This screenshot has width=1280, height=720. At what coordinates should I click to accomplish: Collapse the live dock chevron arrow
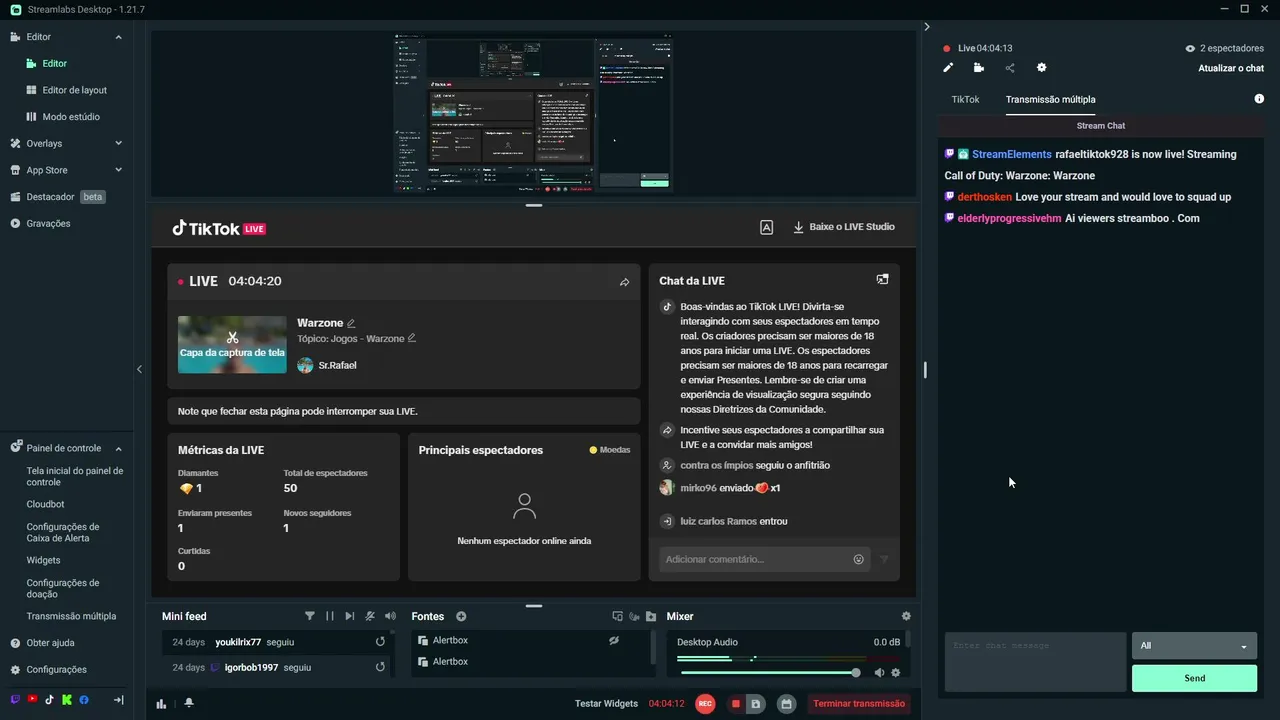tap(927, 27)
